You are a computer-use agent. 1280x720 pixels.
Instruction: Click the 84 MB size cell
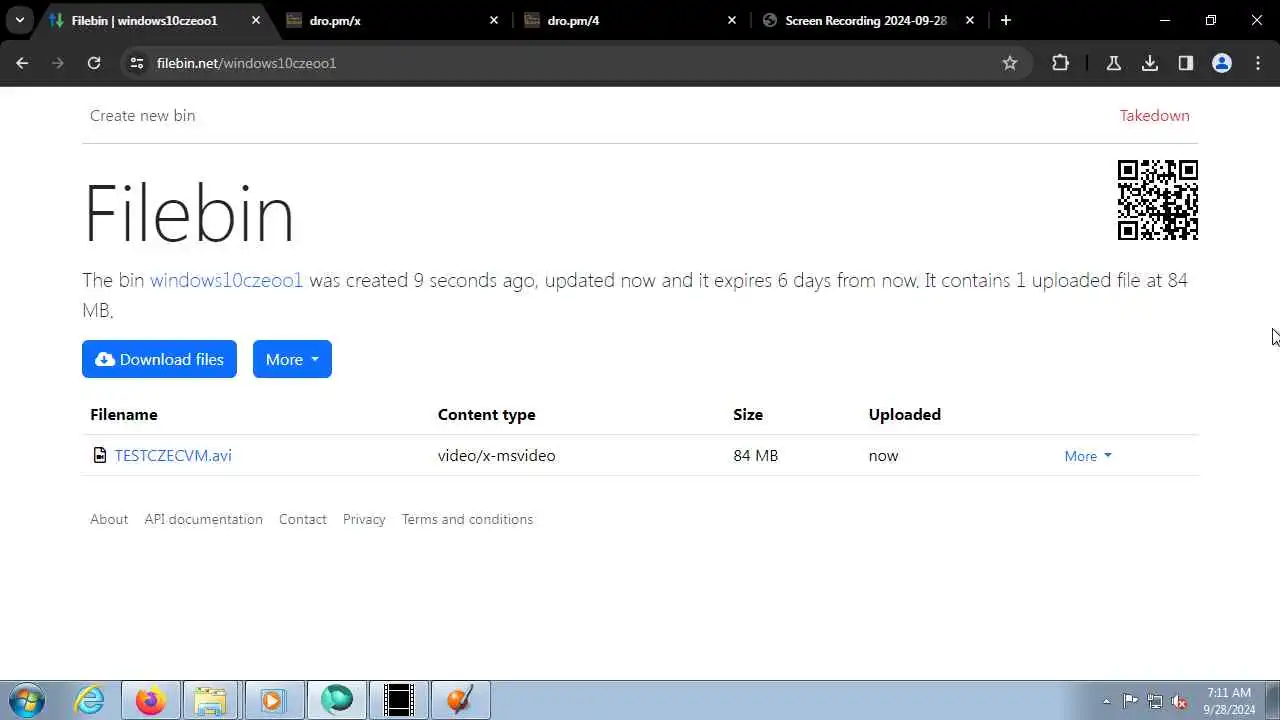click(x=755, y=456)
